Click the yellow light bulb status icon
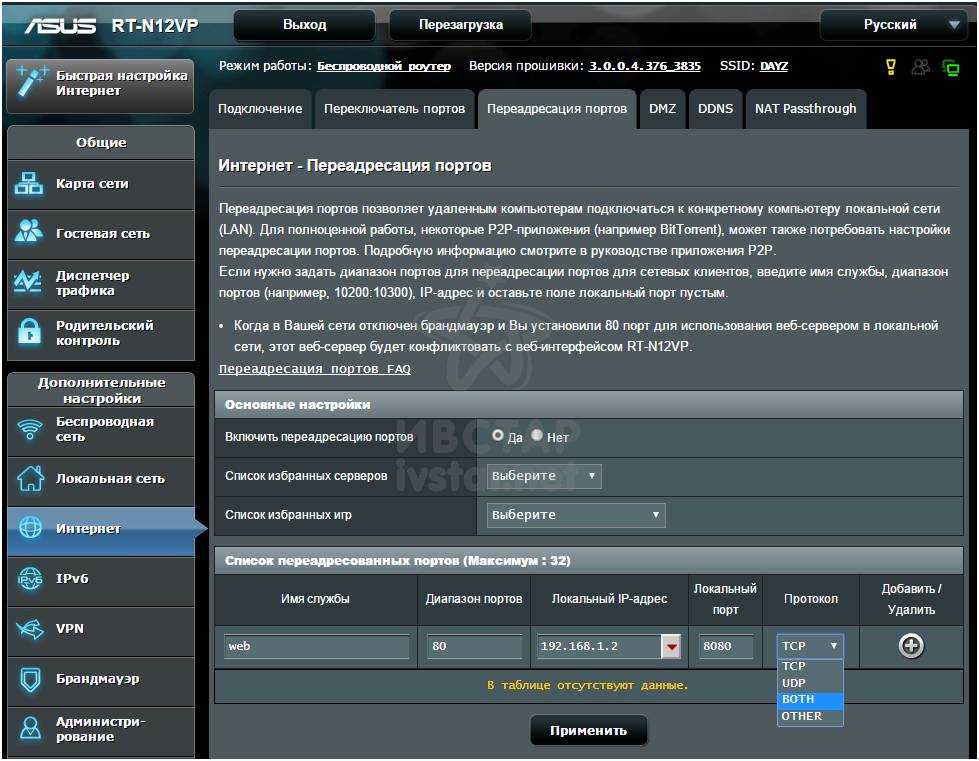Viewport: 979px width, 761px height. pyautogui.click(x=891, y=67)
